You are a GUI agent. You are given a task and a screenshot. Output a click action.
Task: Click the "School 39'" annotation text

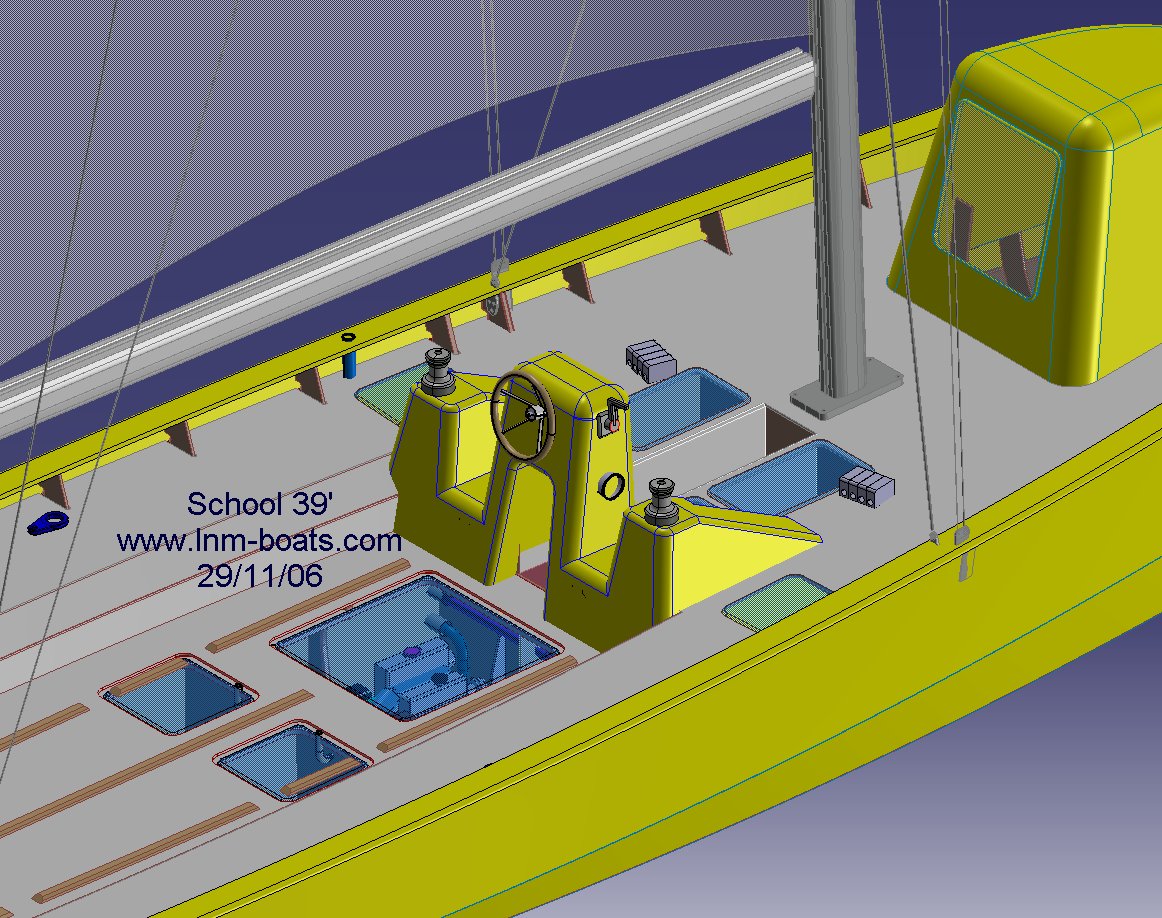pos(260,505)
